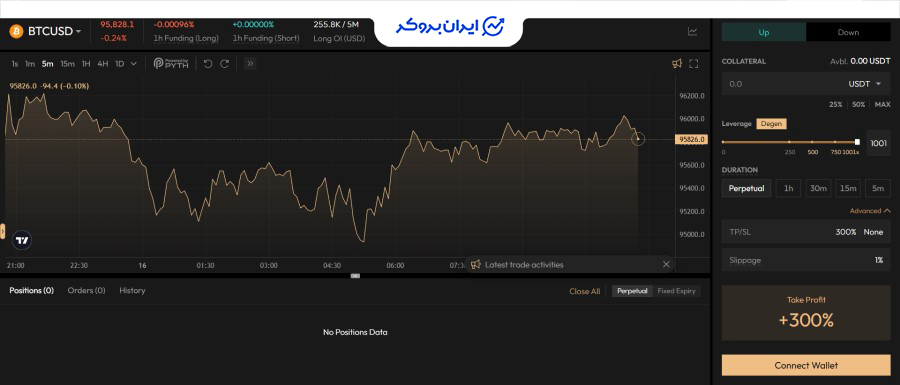Collapse the Advanced settings section

870,211
